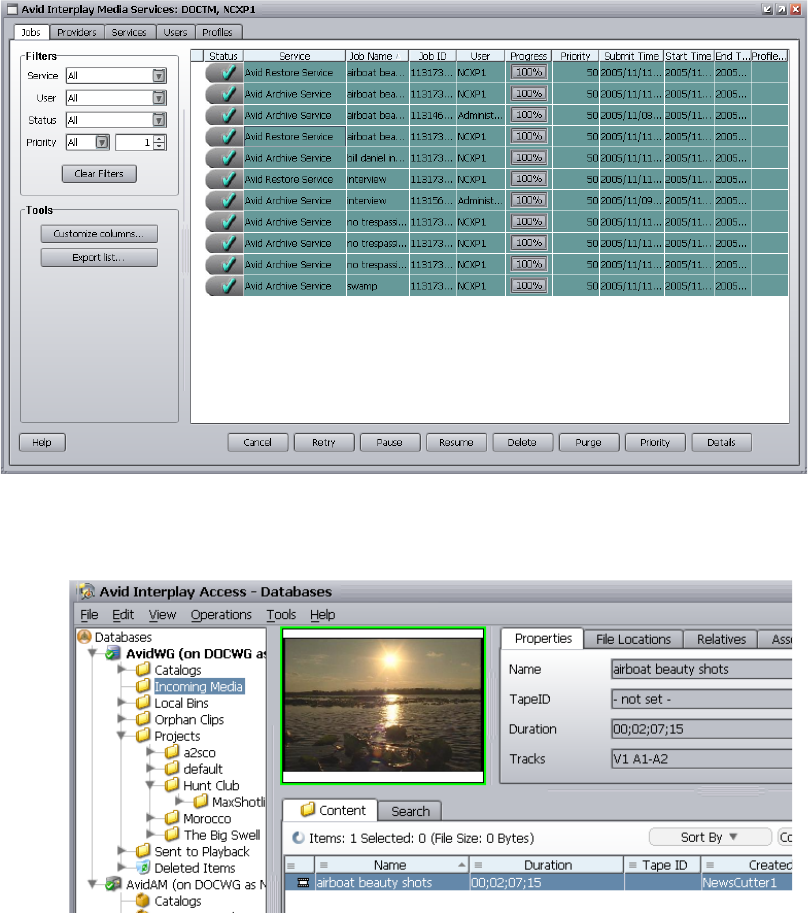Switch to the Profiles tab
This screenshot has height=913, width=808.
(217, 33)
